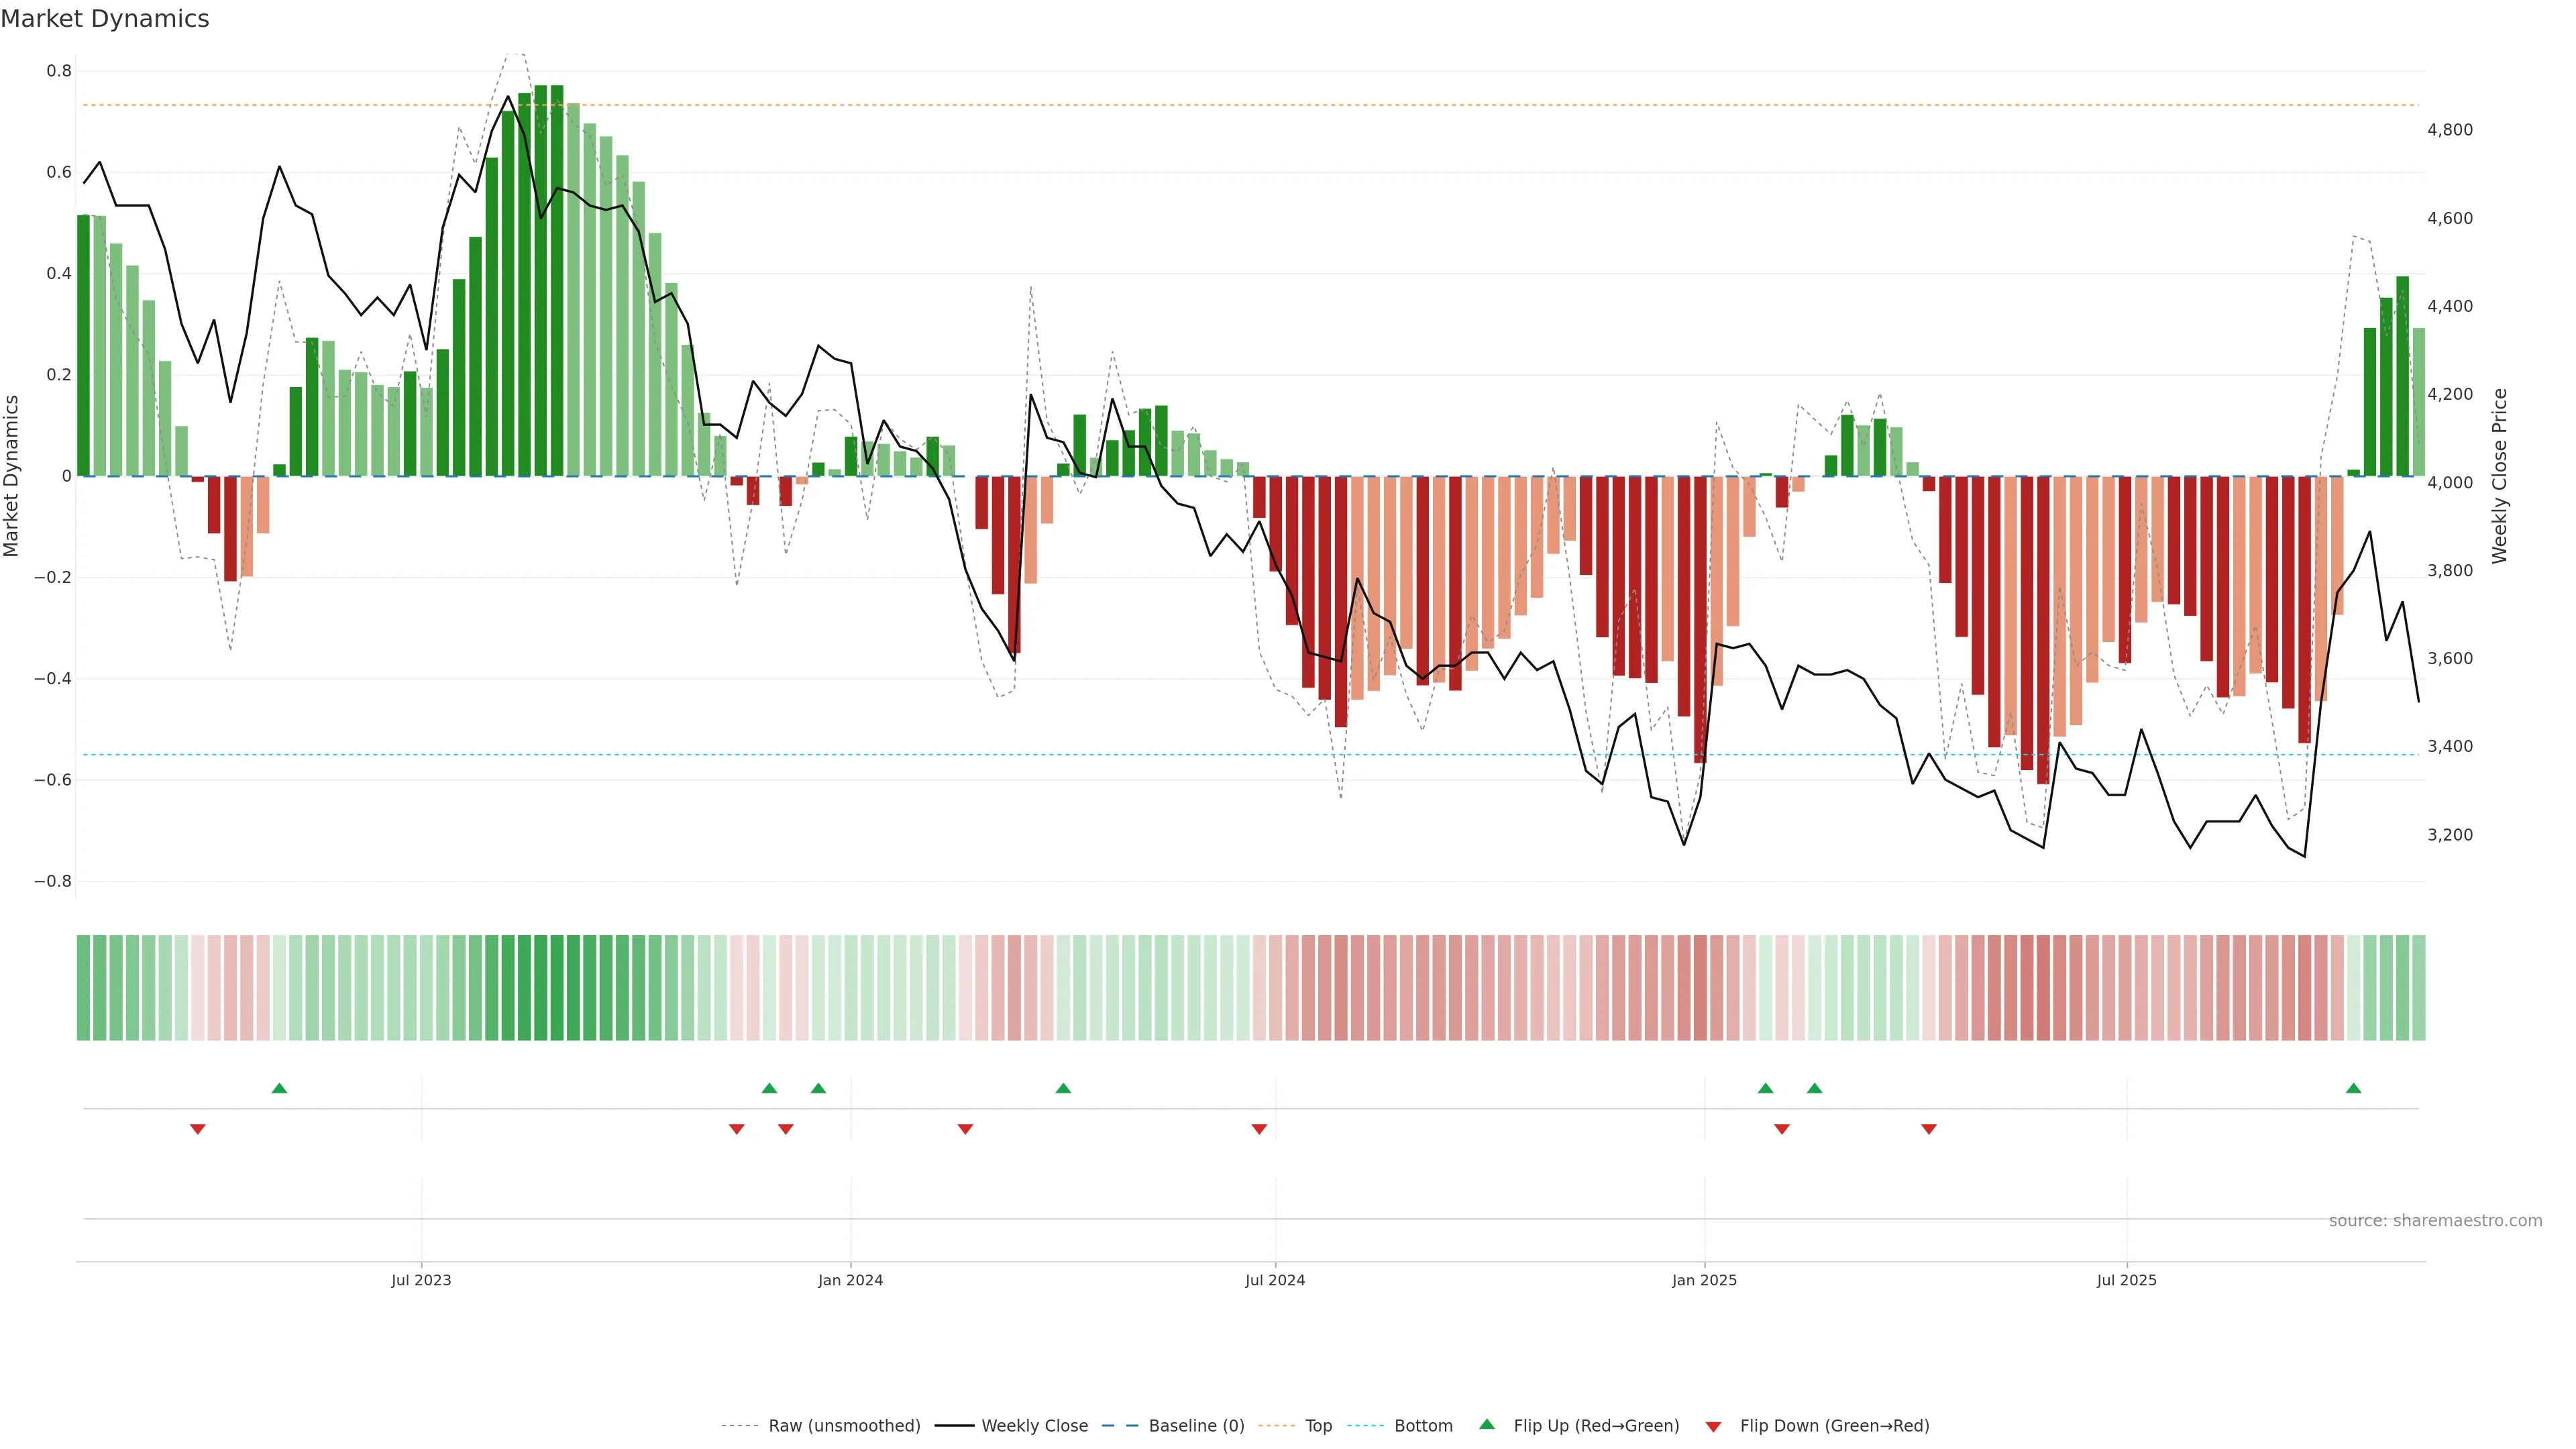This screenshot has height=1449, width=2576.
Task: Click the source: sharemaestro.com text
Action: coord(2435,1220)
